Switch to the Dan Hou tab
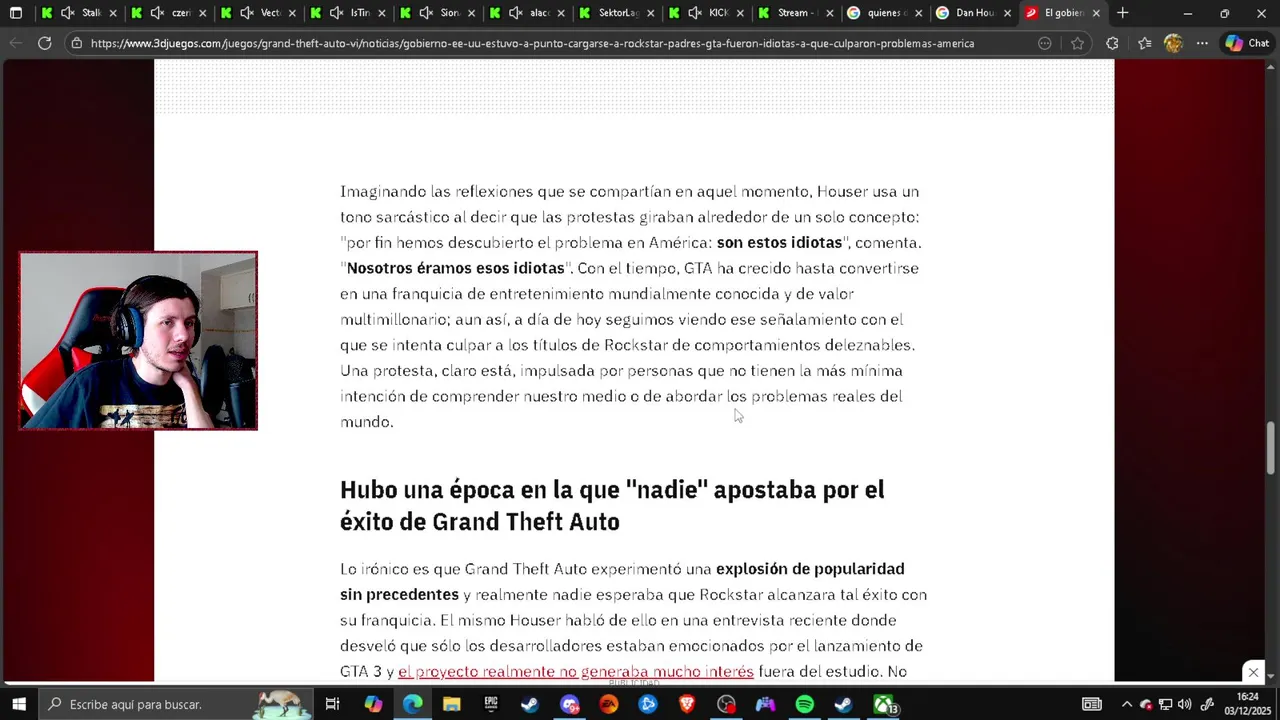 (975, 13)
